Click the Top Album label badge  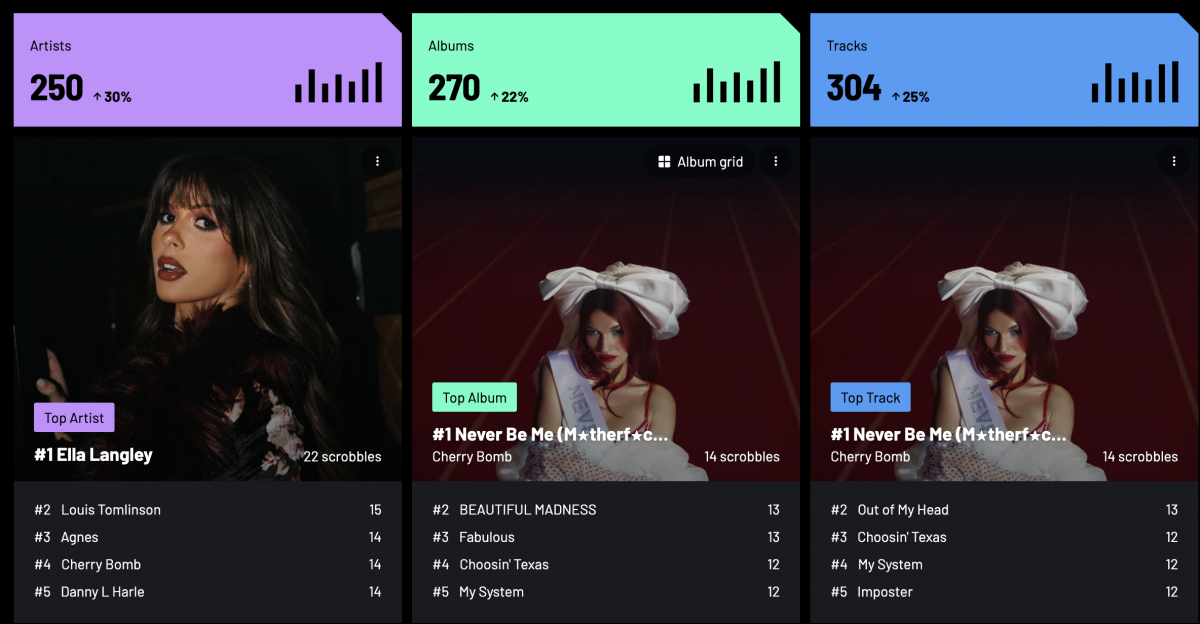tap(474, 397)
